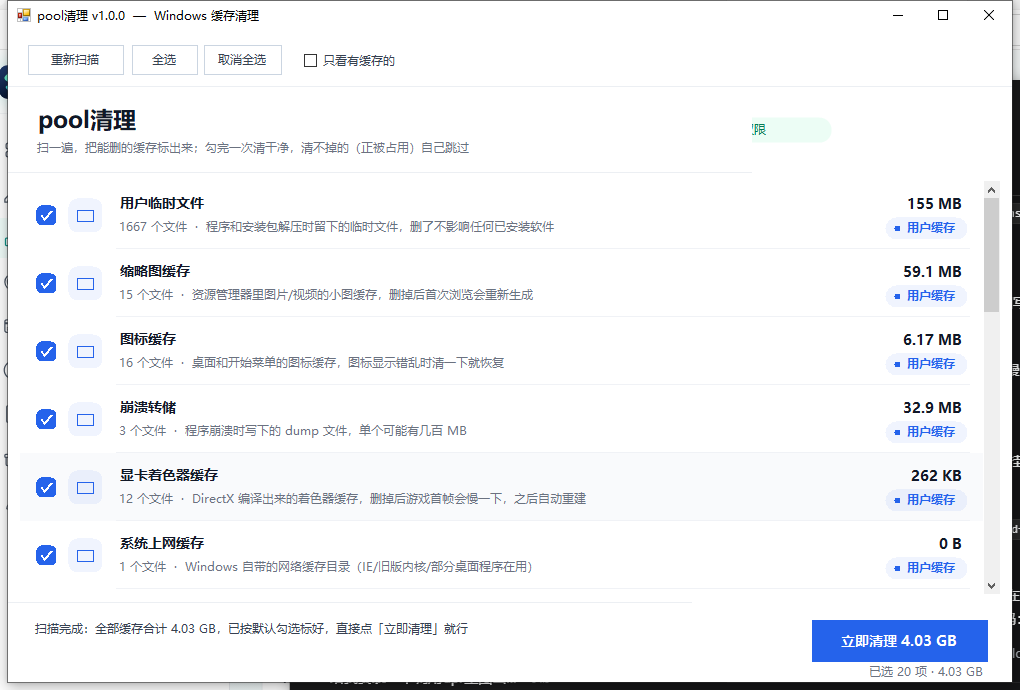
Task: Select the 缩略图缓存 row title
Action: [155, 271]
